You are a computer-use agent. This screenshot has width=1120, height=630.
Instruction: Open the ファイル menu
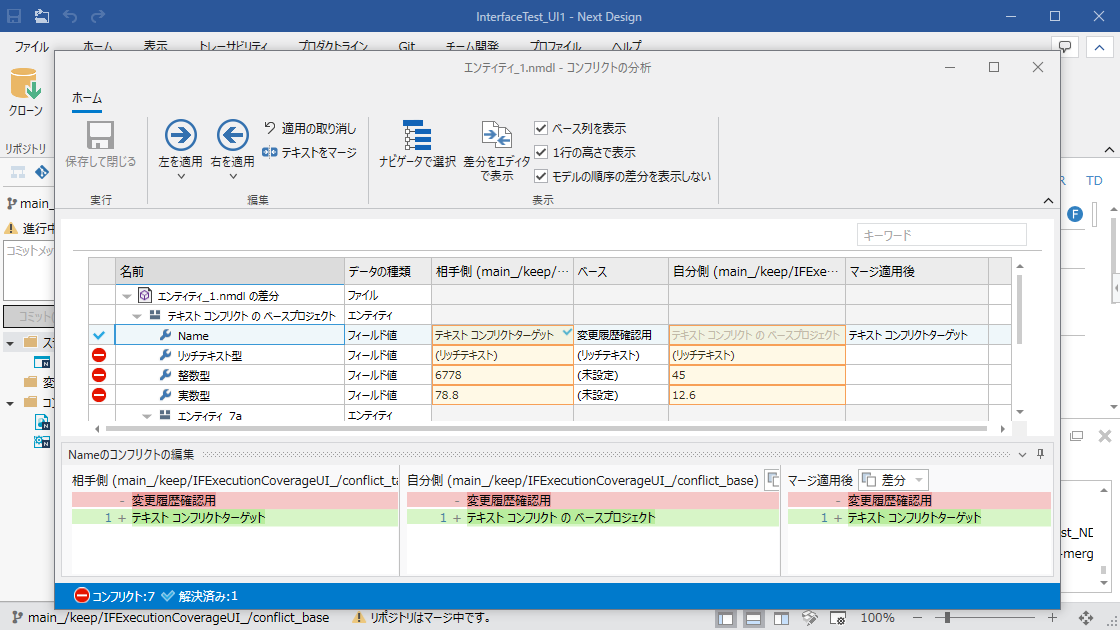click(x=31, y=47)
